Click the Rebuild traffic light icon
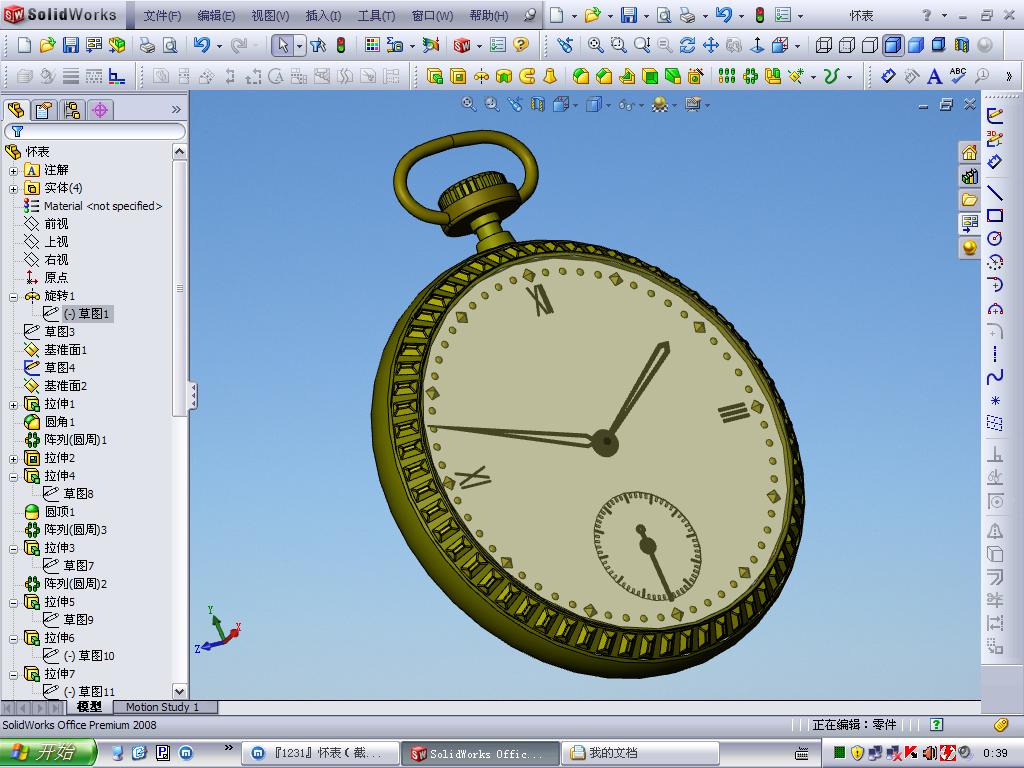 pyautogui.click(x=341, y=44)
